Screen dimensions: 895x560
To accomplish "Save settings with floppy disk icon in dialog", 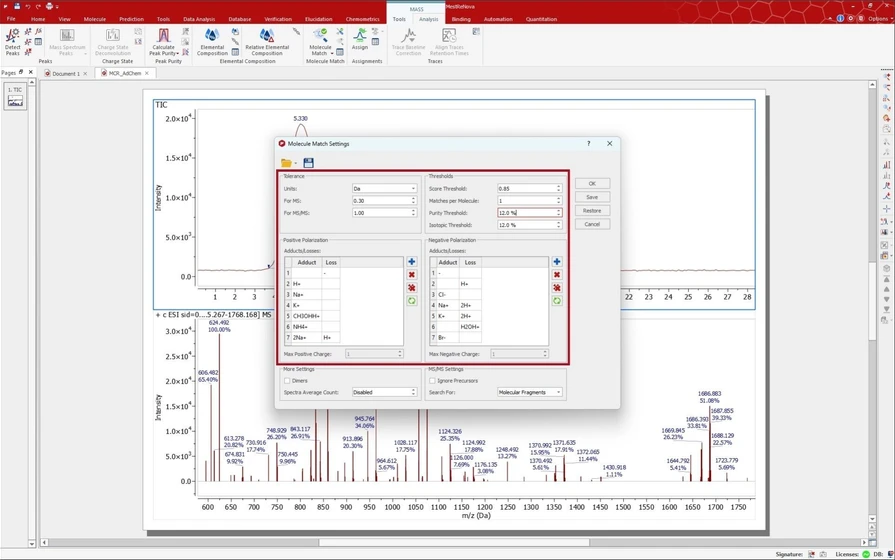I will pyautogui.click(x=308, y=163).
